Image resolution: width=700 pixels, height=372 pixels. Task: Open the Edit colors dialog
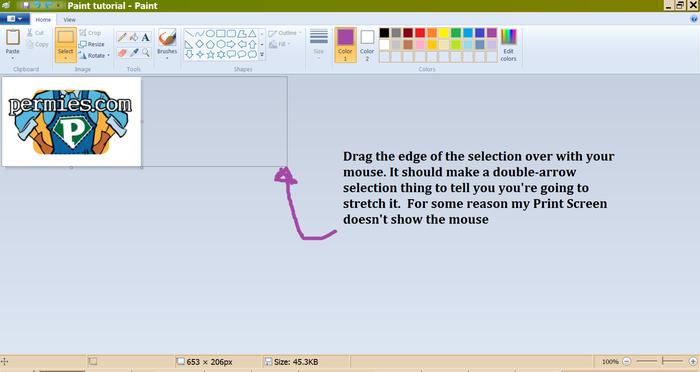pyautogui.click(x=508, y=45)
